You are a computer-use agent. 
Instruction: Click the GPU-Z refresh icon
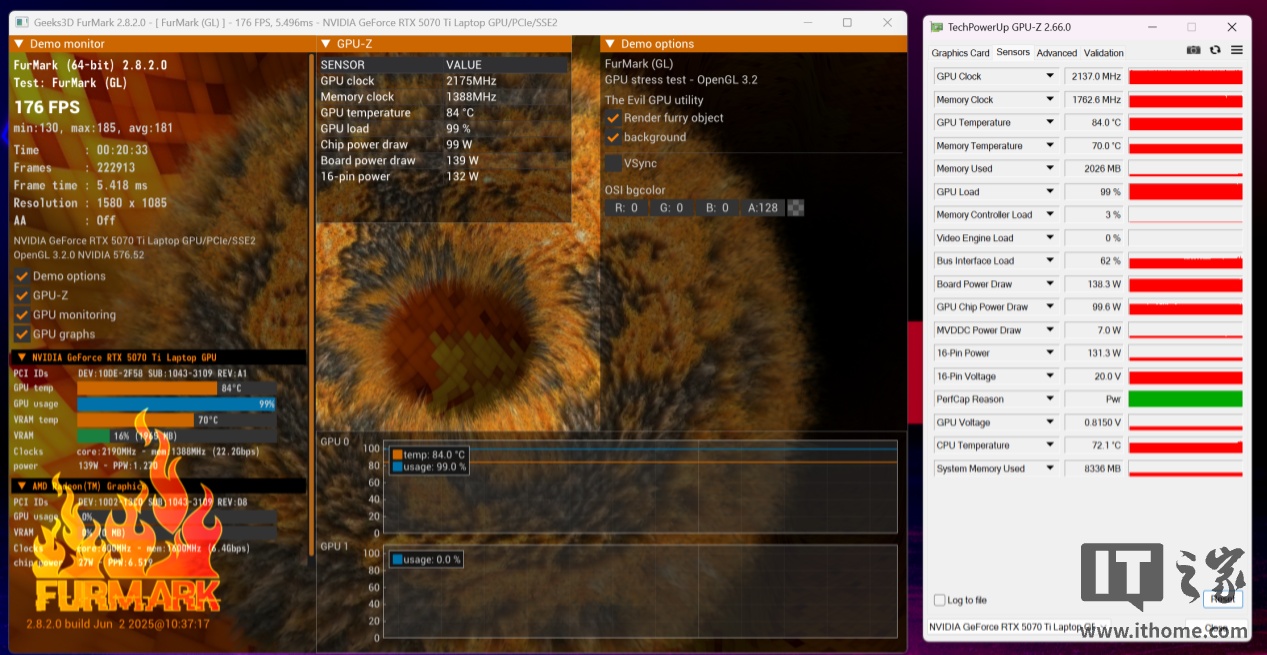[x=1215, y=50]
